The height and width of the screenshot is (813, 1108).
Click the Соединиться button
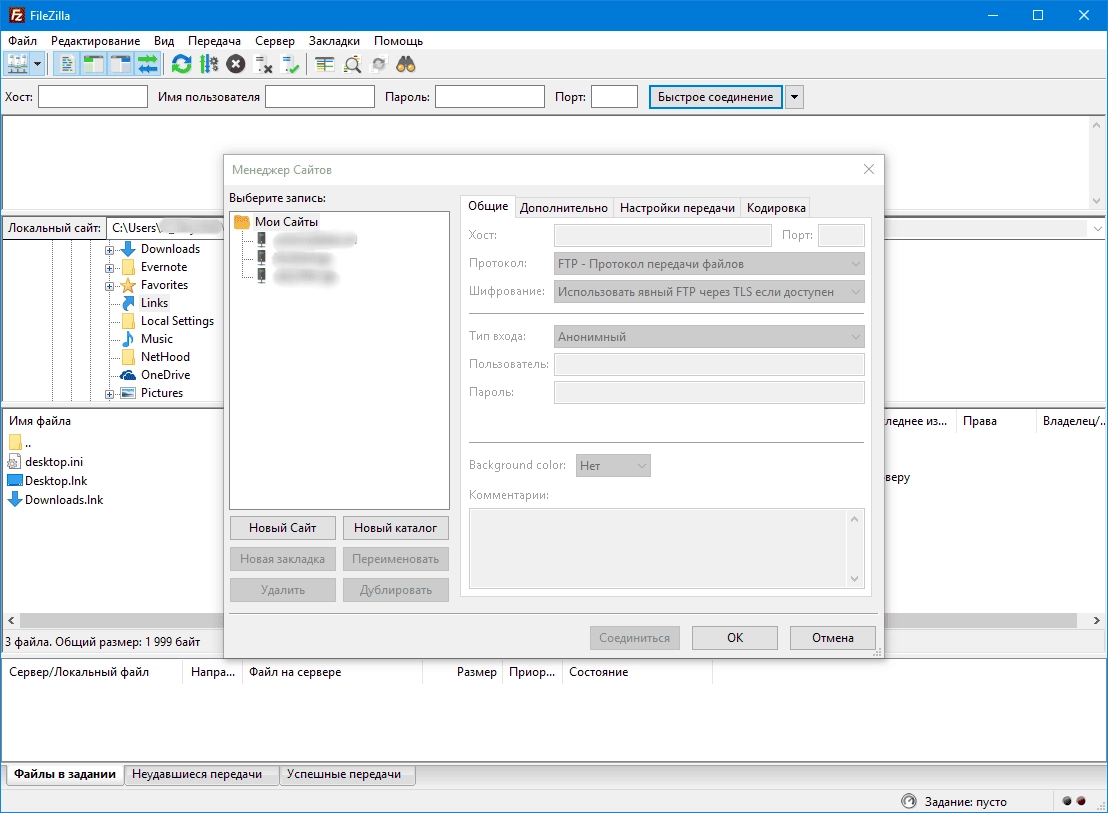pyautogui.click(x=635, y=638)
